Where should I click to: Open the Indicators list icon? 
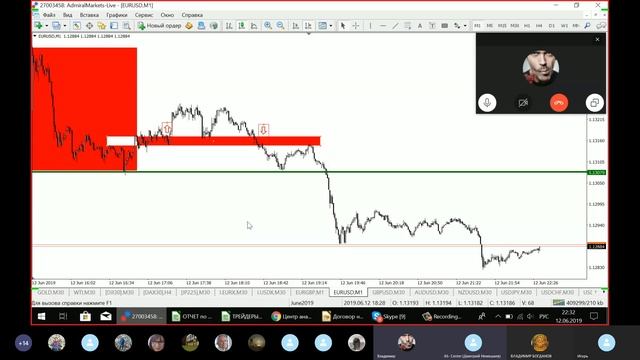pos(322,26)
